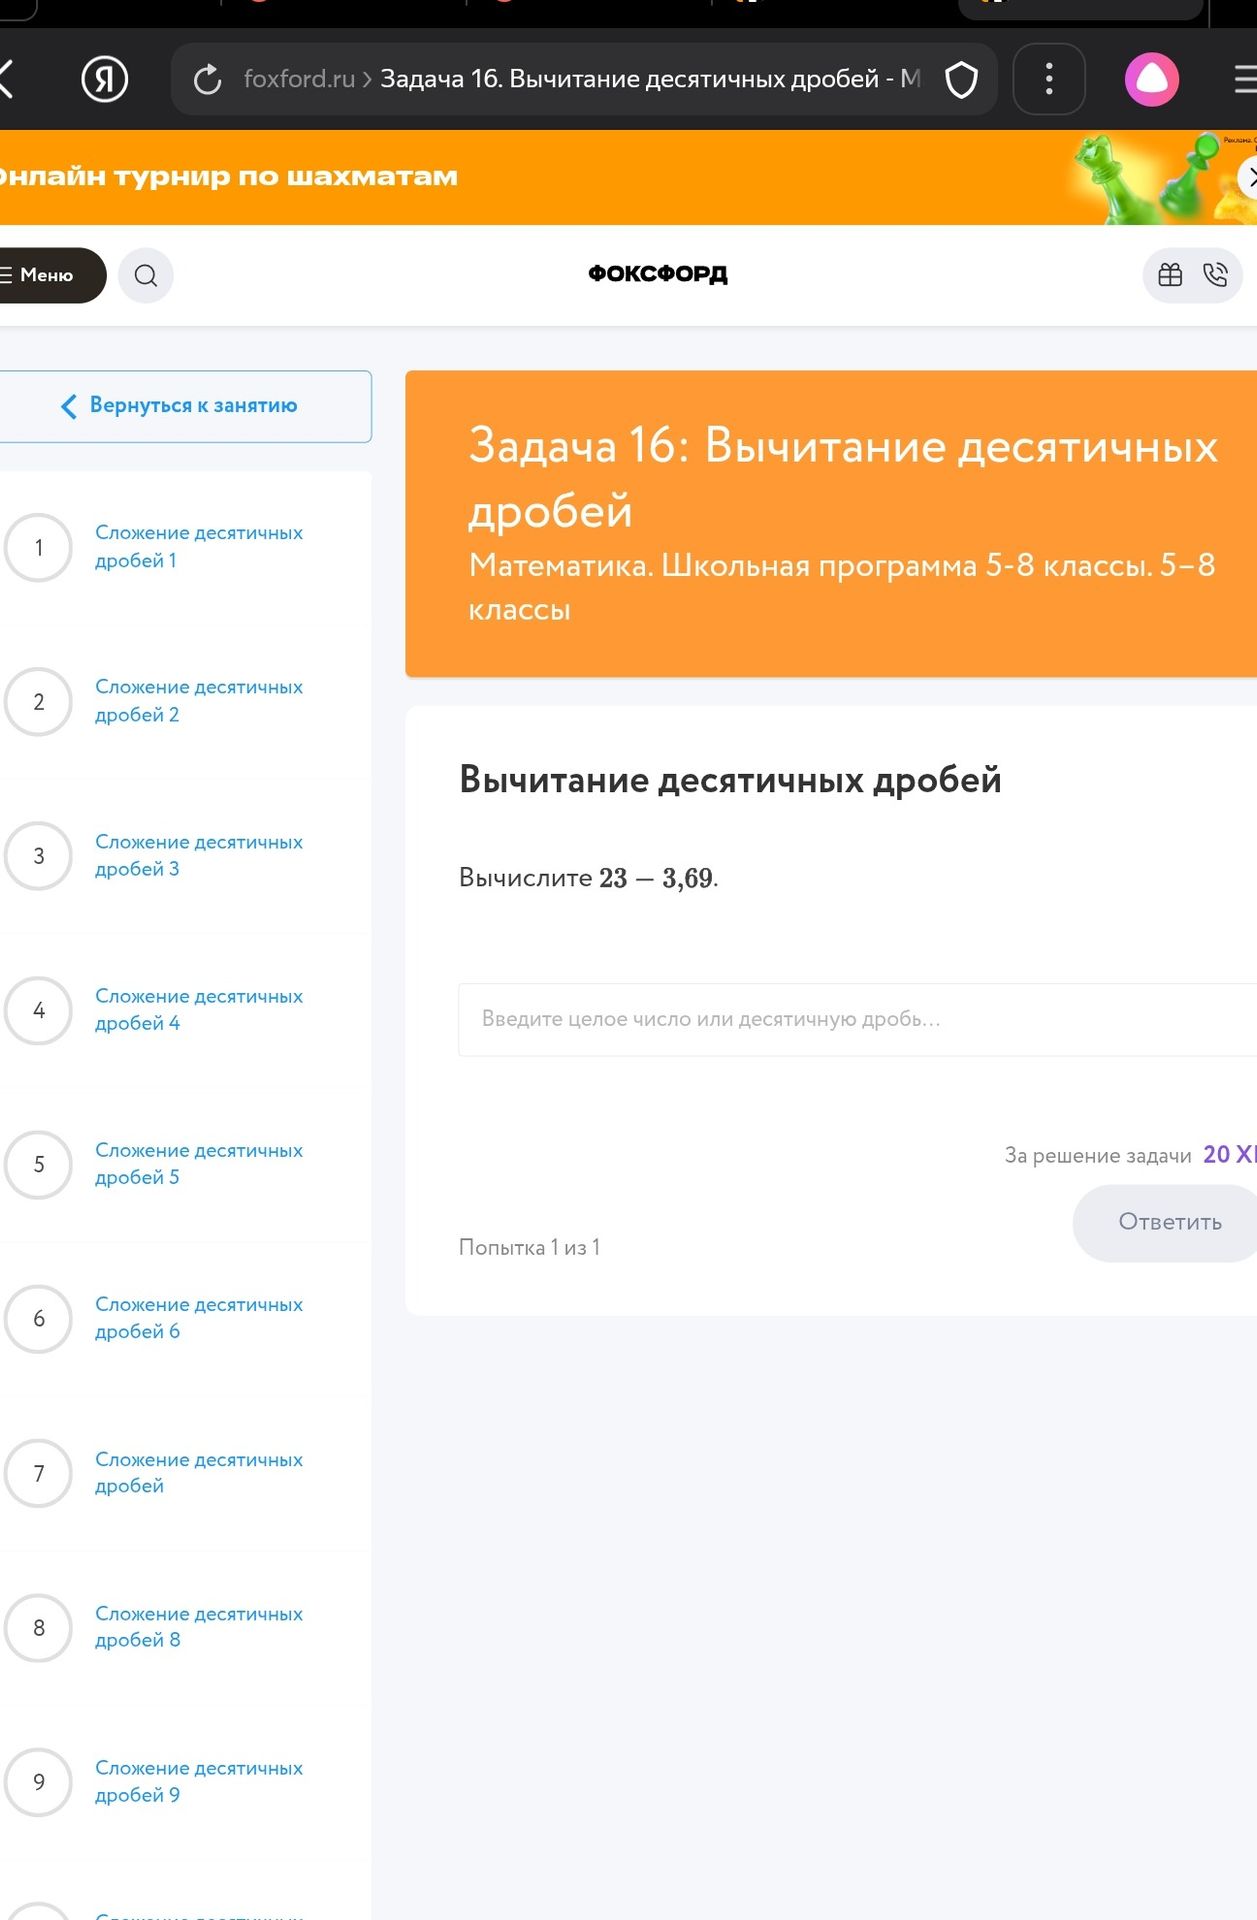Screen dimensions: 1257x1920
Task: Open the gift box icon in header
Action: coord(1170,275)
